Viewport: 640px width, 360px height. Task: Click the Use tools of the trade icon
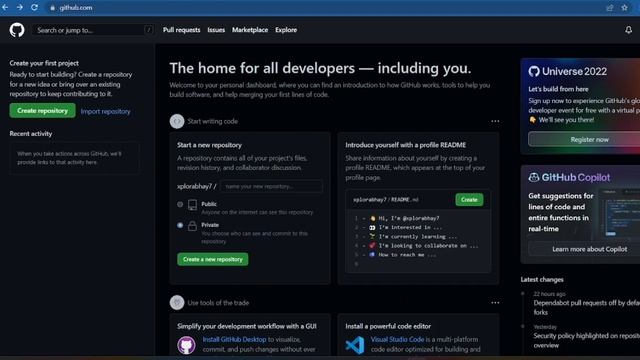pyautogui.click(x=177, y=302)
